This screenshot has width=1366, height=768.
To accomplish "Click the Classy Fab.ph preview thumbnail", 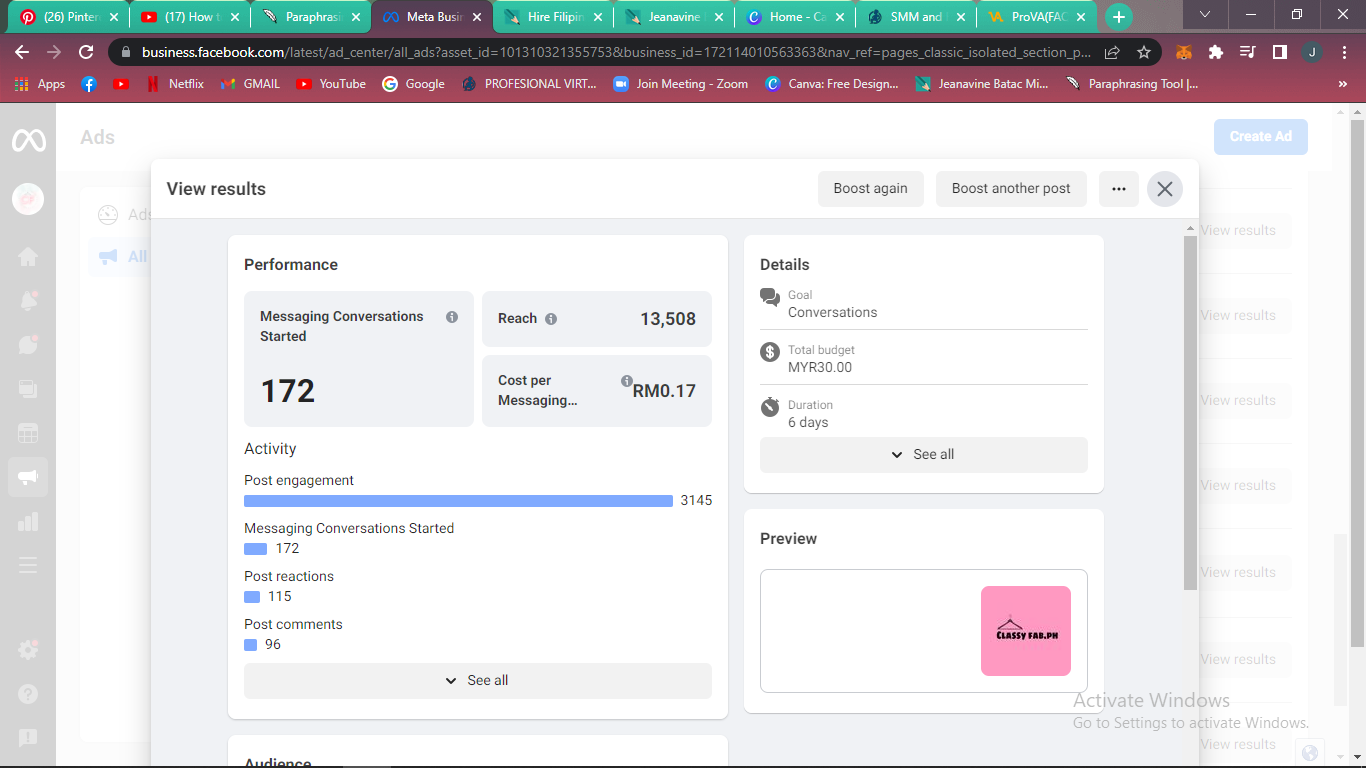I will [1026, 631].
